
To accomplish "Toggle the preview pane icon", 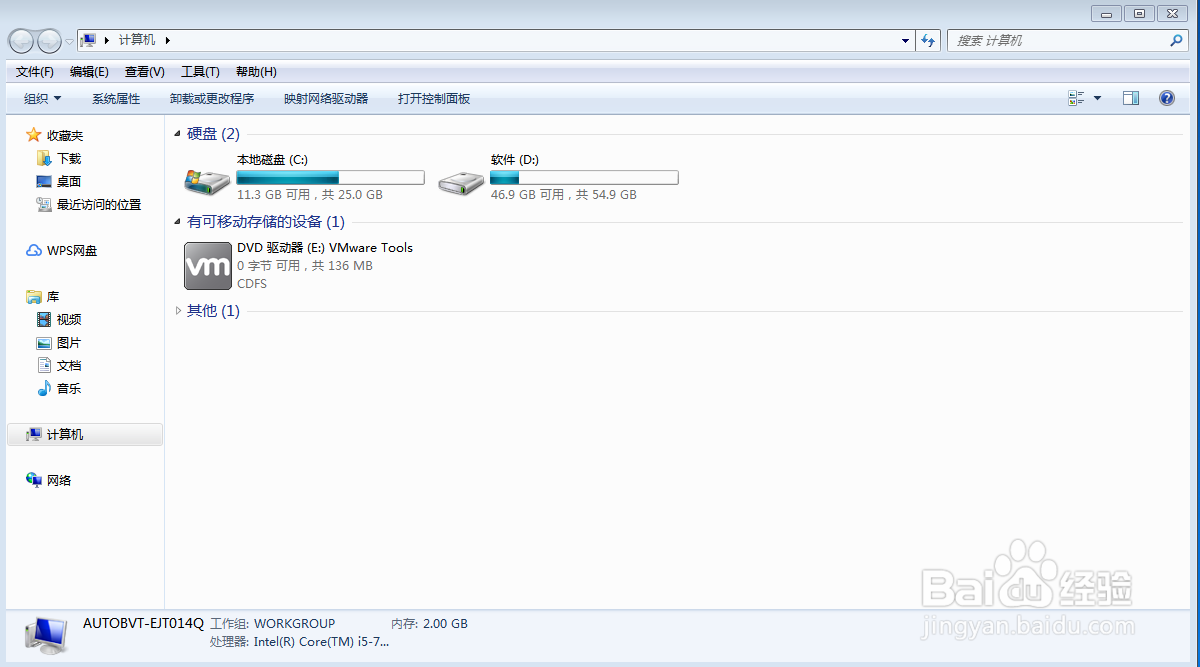I will [x=1131, y=98].
